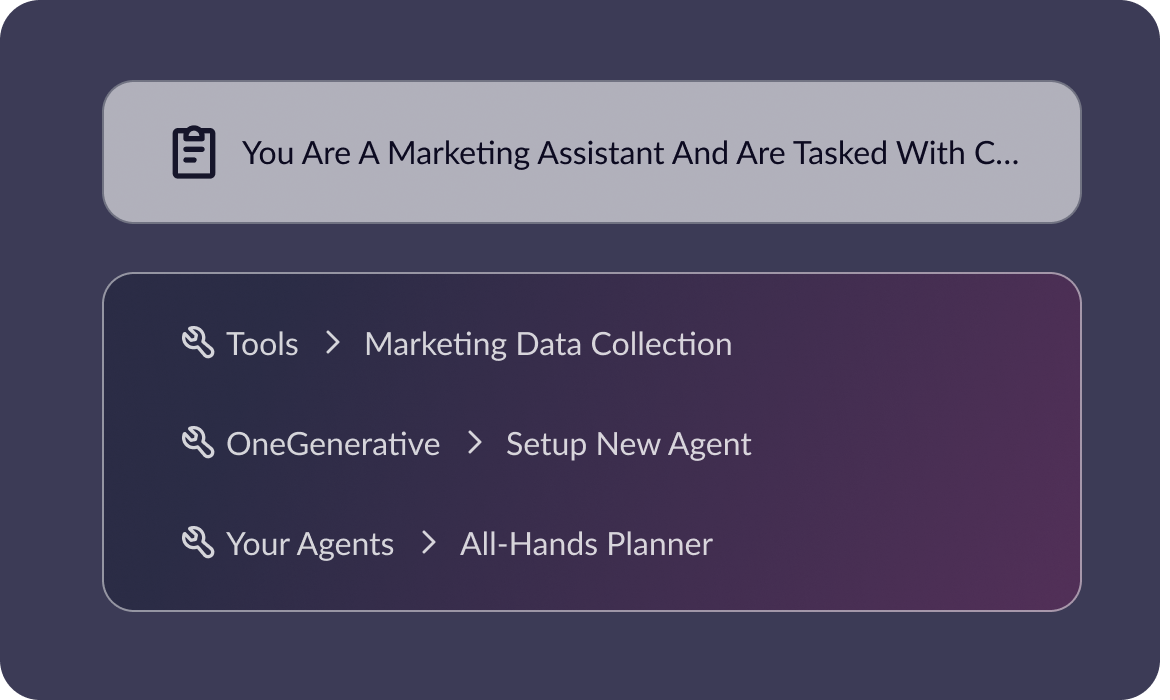Open the All-Hands Planner agent
The image size is (1170, 700).
click(586, 544)
